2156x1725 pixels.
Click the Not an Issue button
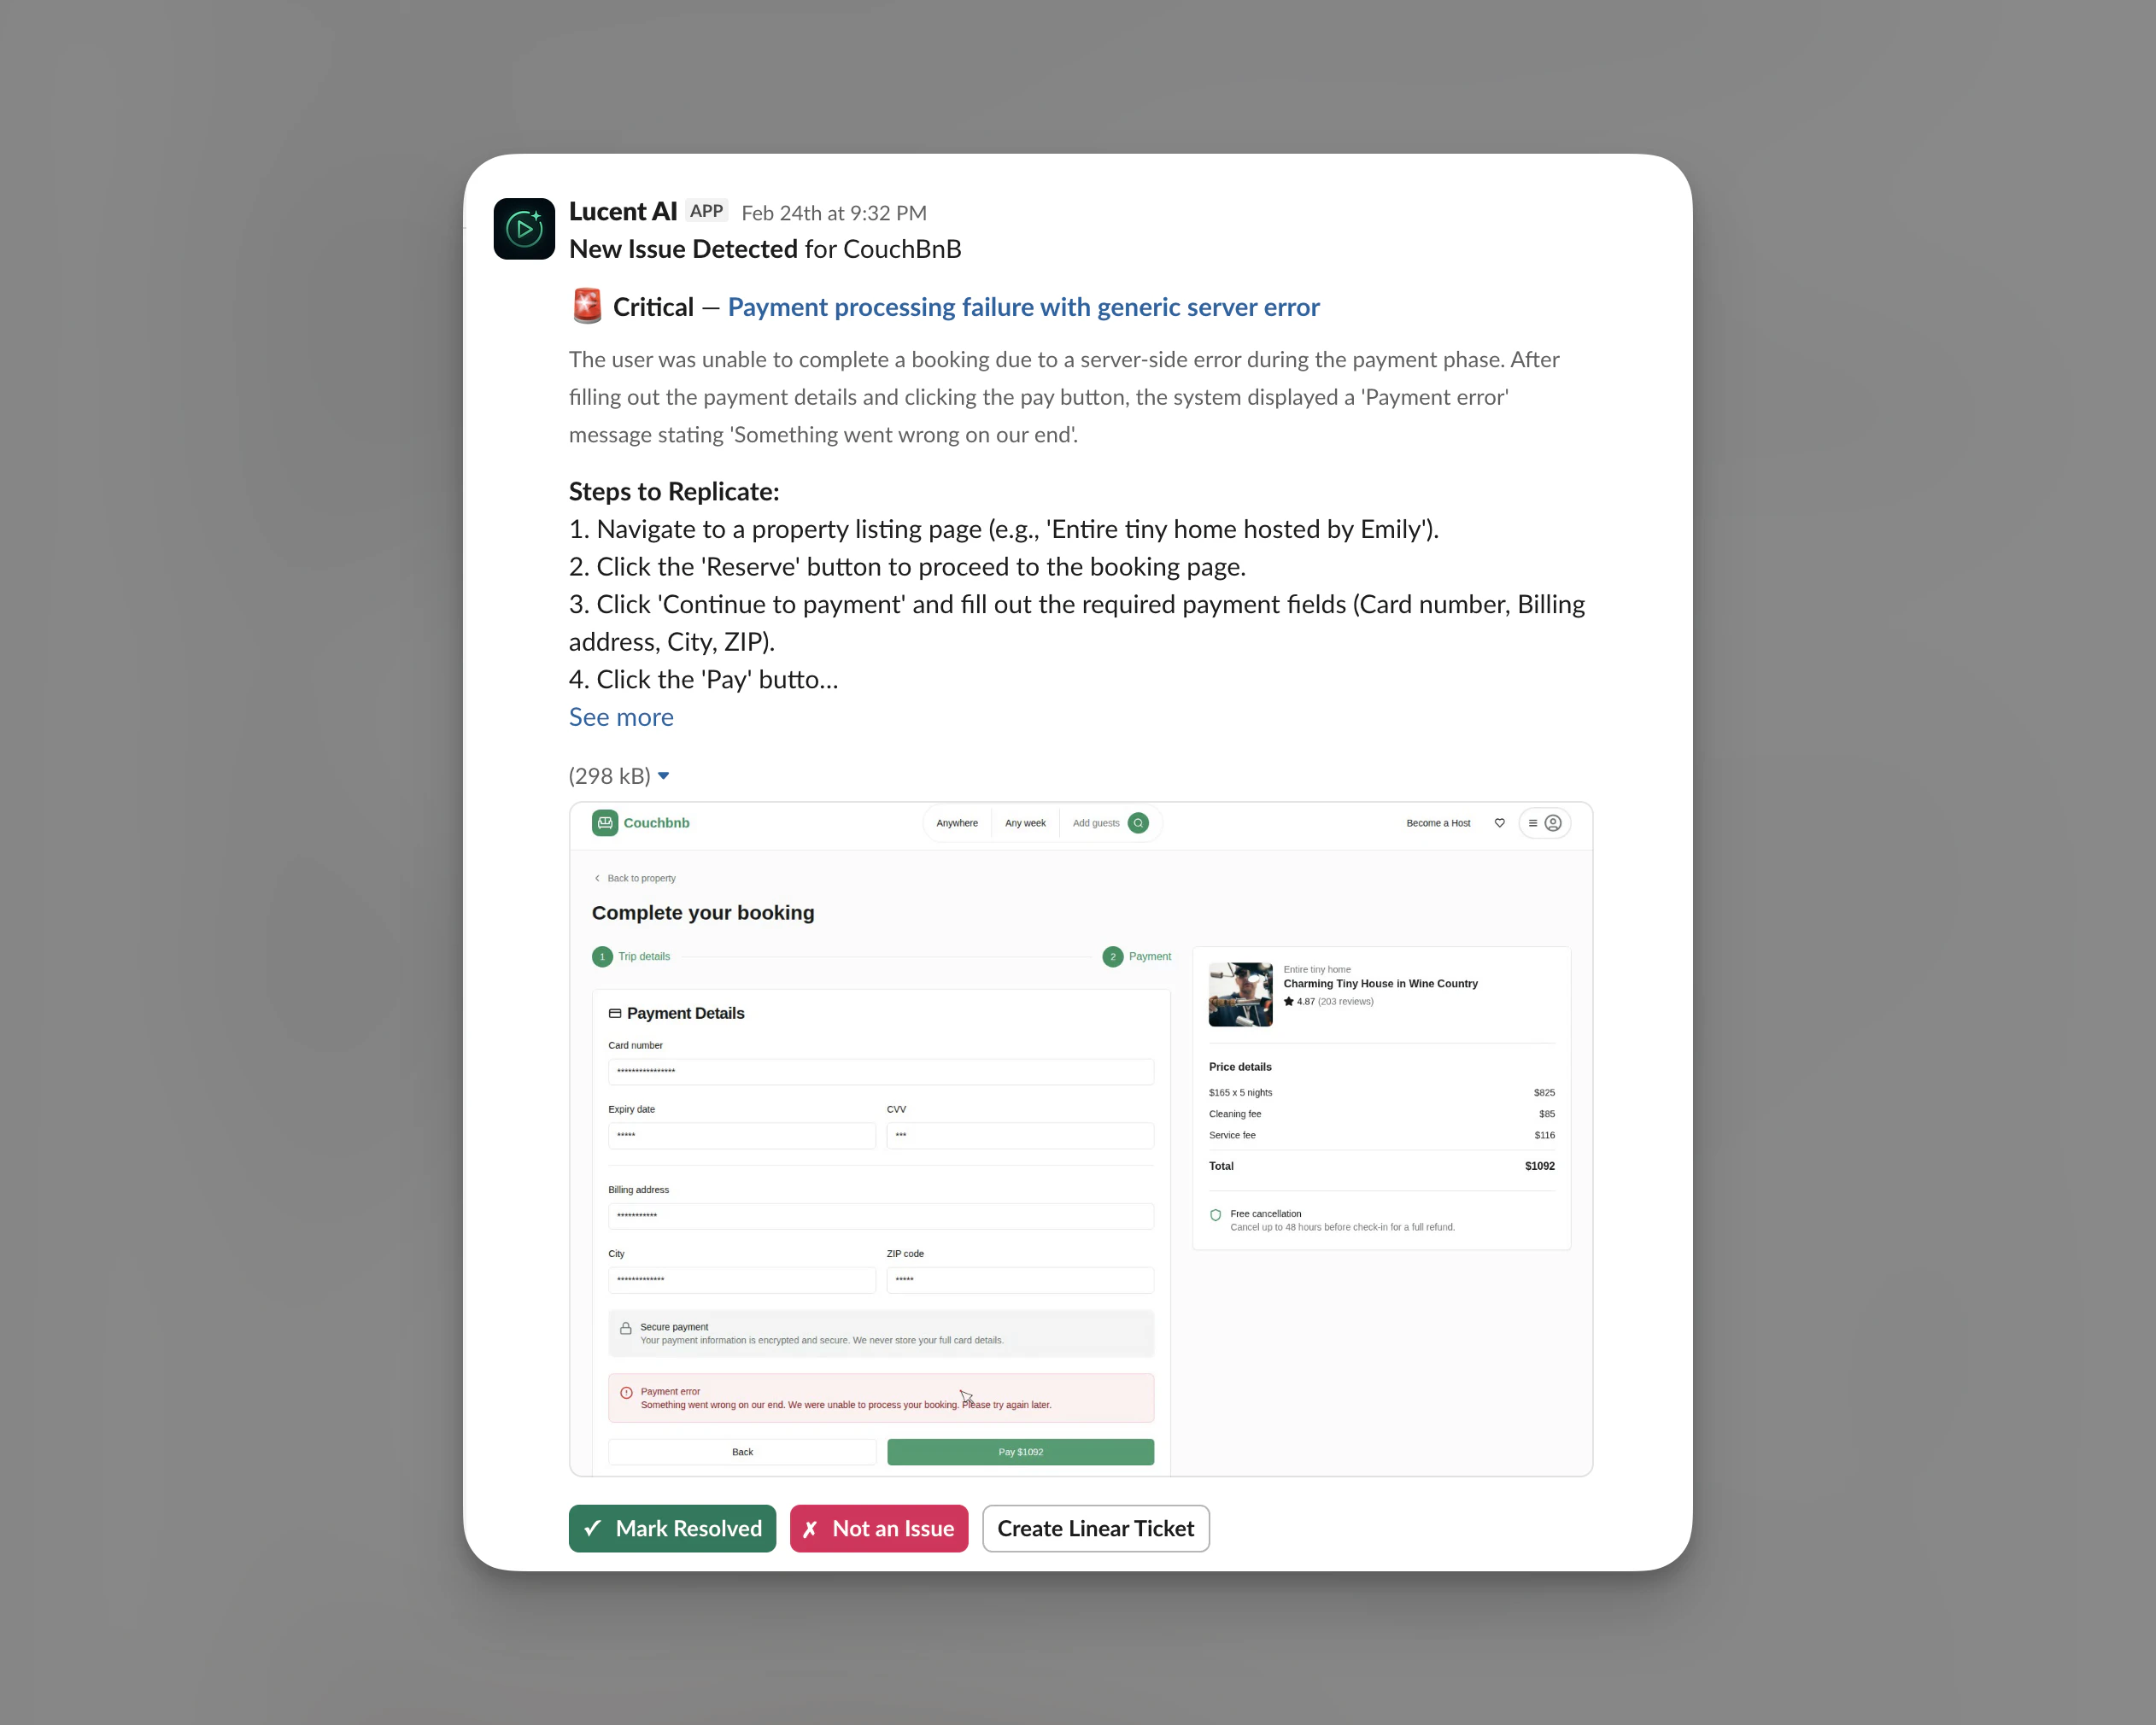(879, 1528)
